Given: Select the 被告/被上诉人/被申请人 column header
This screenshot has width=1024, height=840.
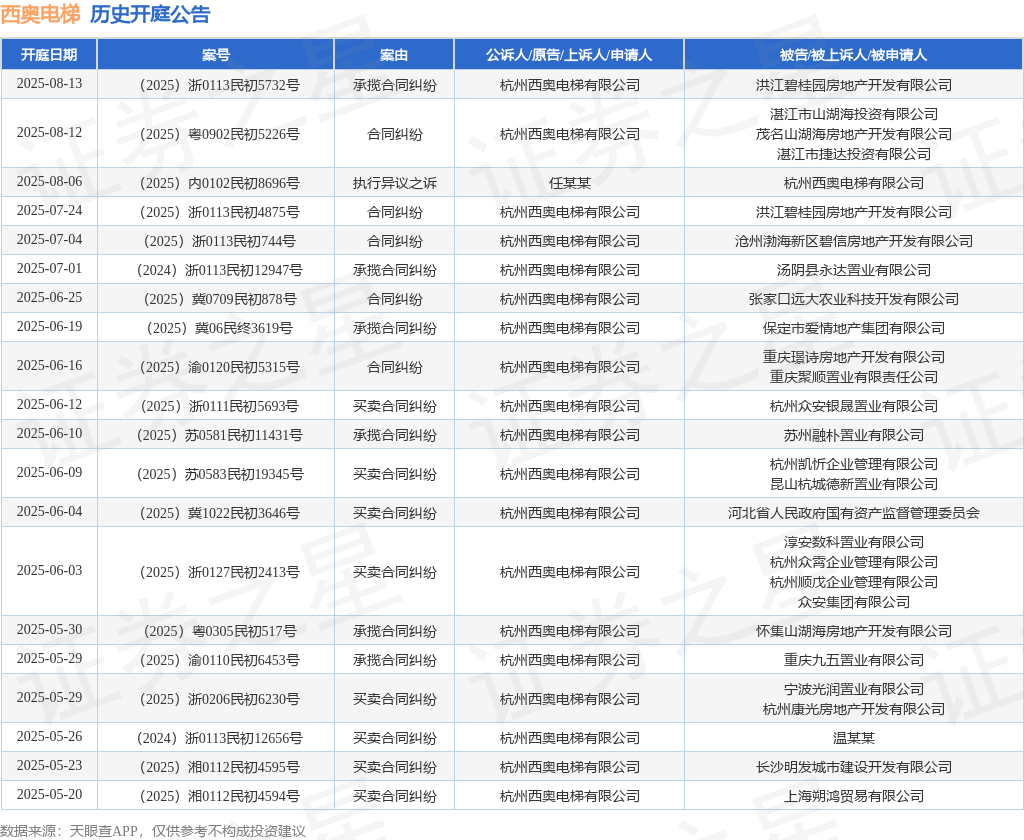Looking at the screenshot, I should pos(853,54).
